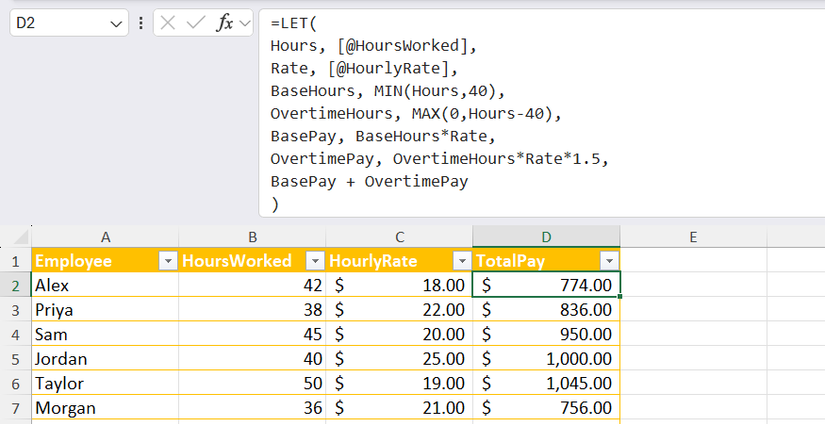Screen dimensions: 825x424
Task: Select the hourly rate cell 21.00
Action: click(399, 408)
